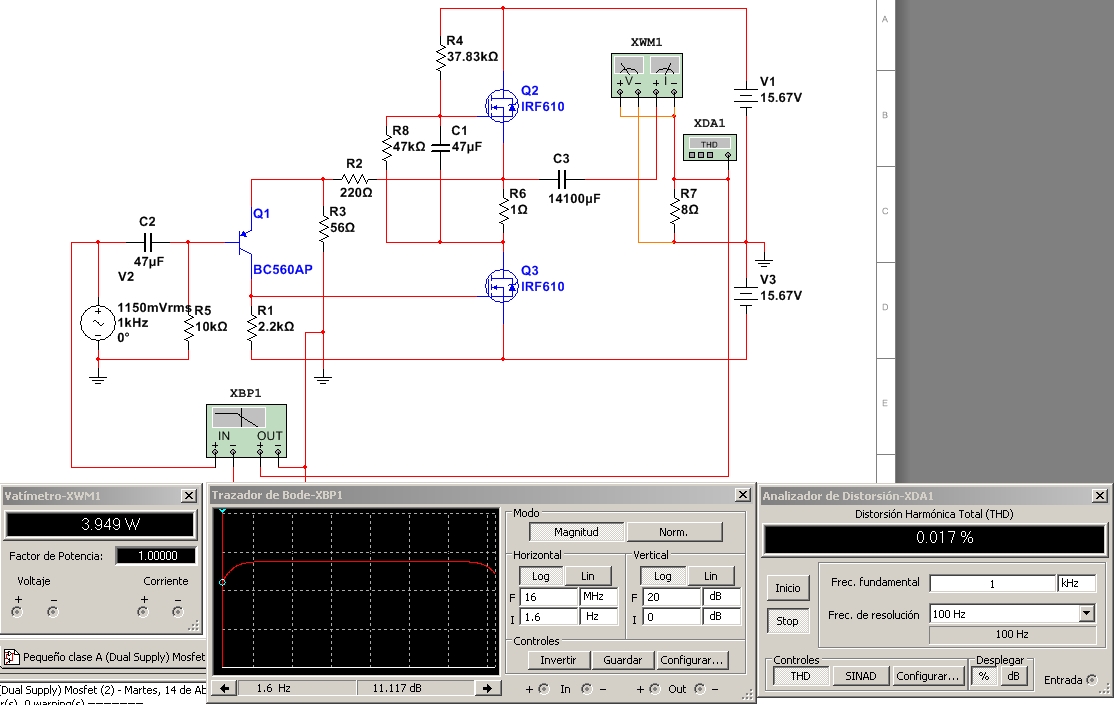This screenshot has height=705, width=1114.
Task: Select the R7 8Ω load resistor
Action: point(674,211)
